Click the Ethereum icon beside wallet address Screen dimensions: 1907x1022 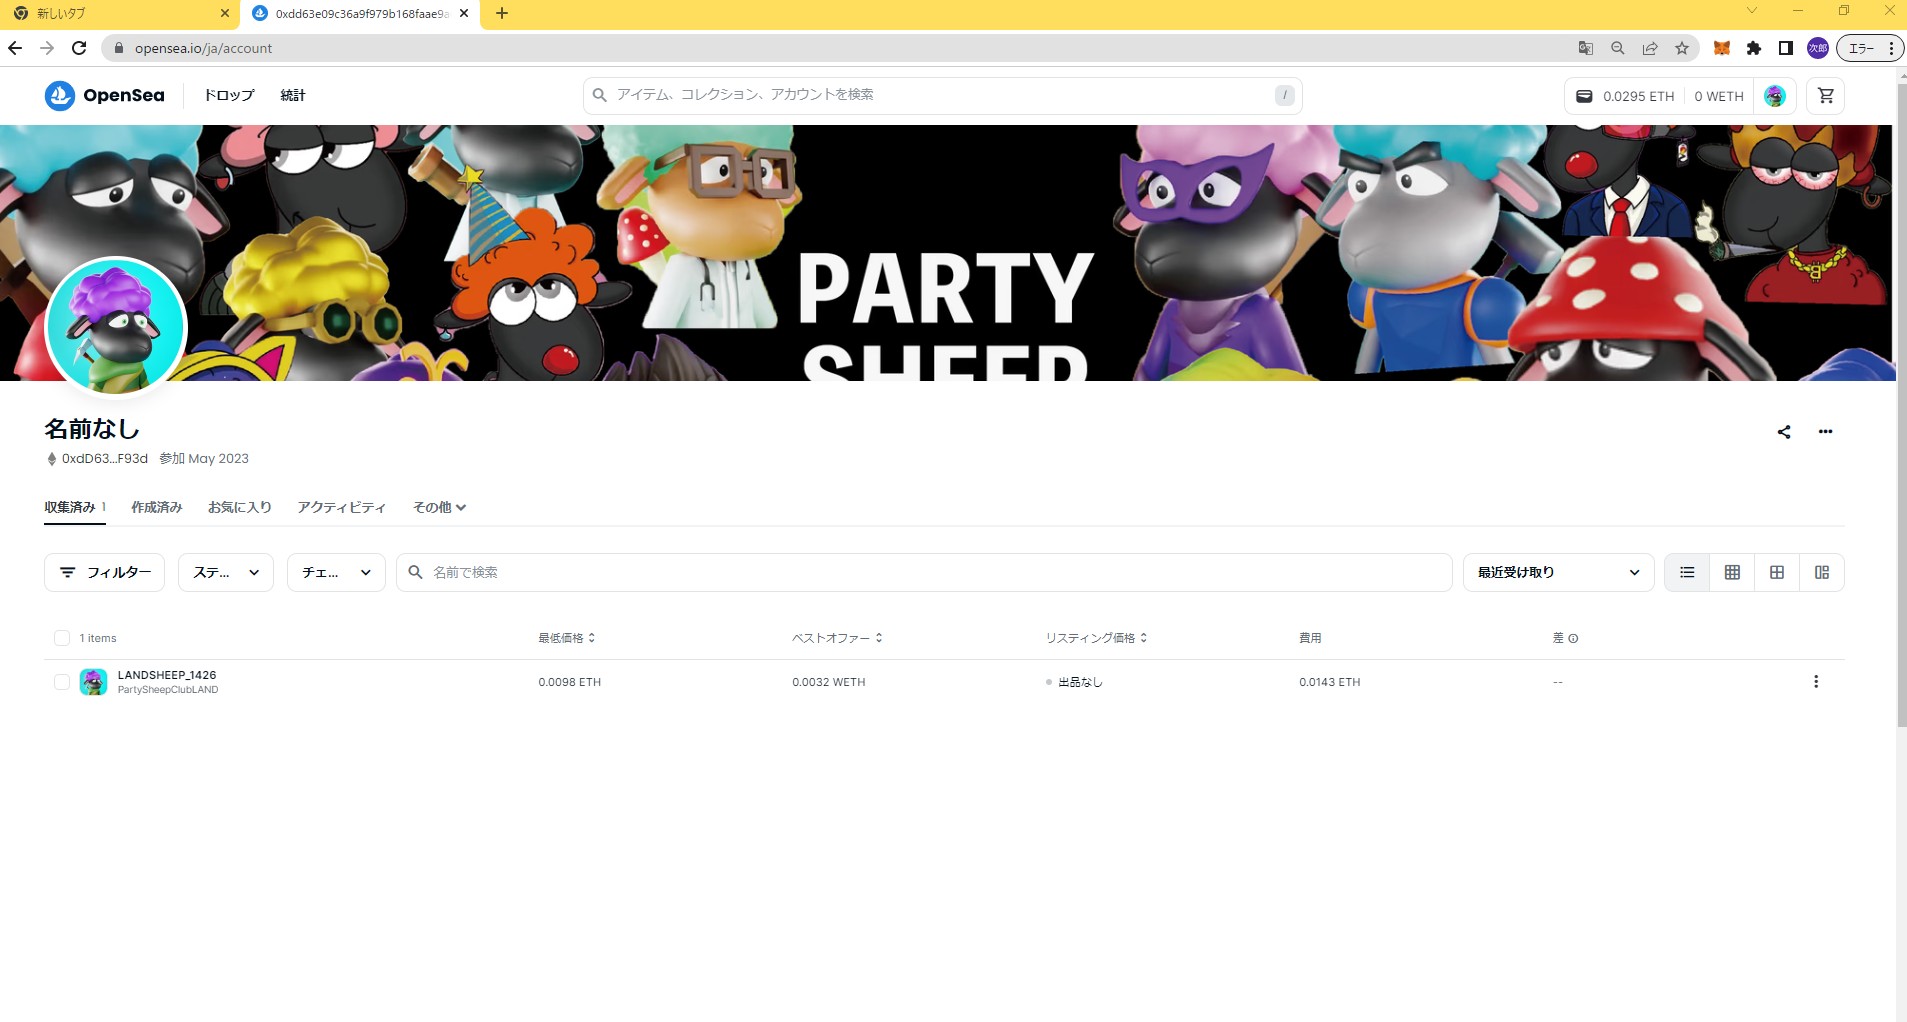click(x=52, y=459)
